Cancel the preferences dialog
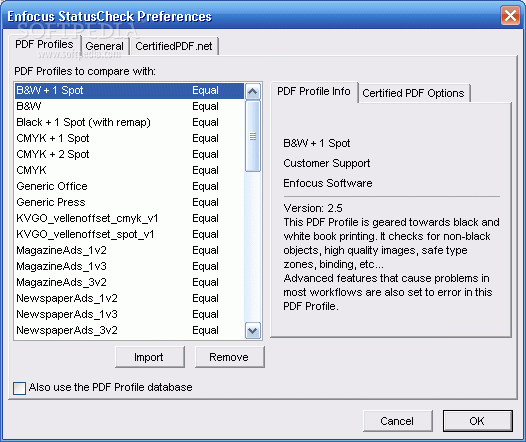This screenshot has height=442, width=526. 398,421
